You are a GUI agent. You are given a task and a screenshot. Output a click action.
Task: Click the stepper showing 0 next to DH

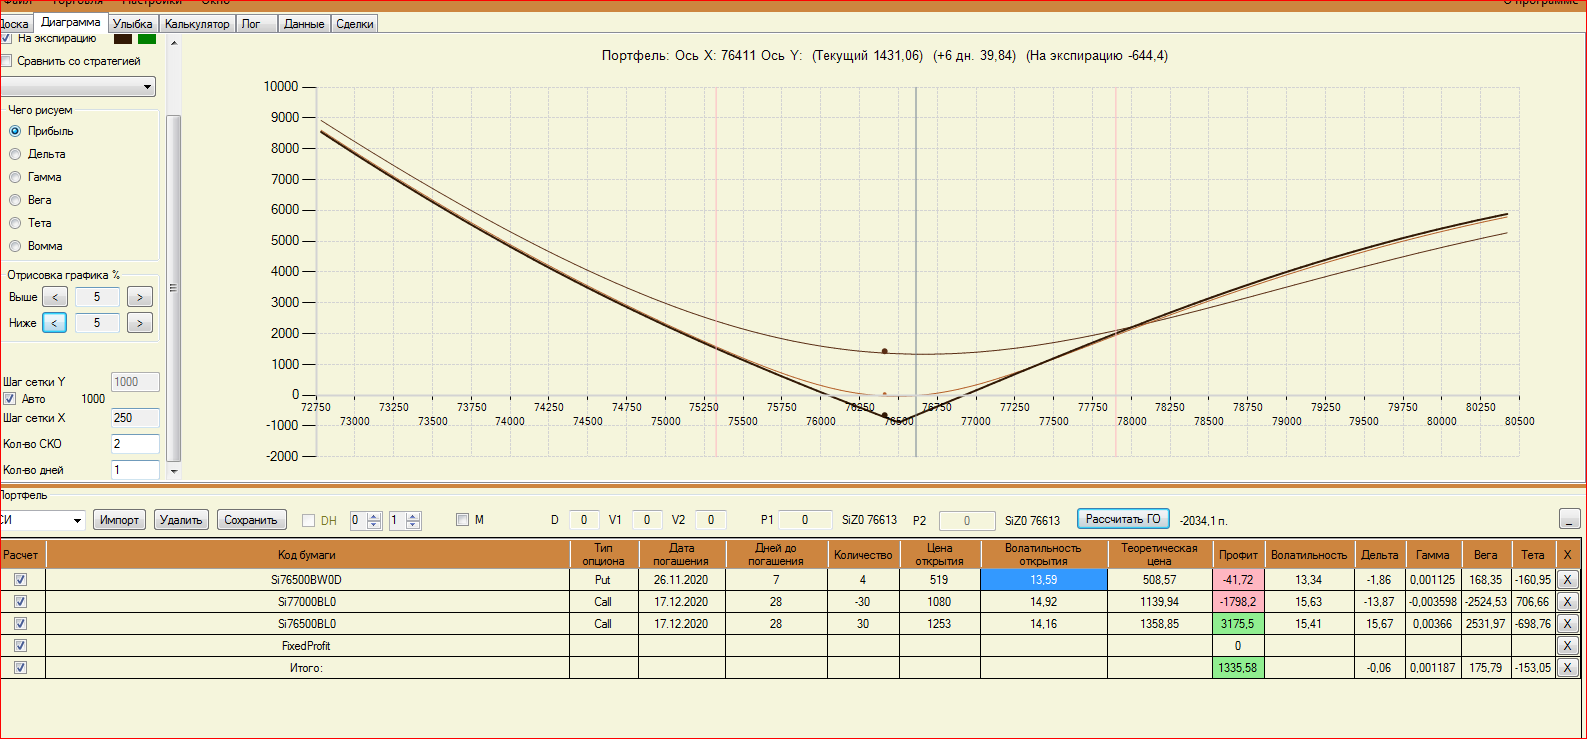pos(365,520)
